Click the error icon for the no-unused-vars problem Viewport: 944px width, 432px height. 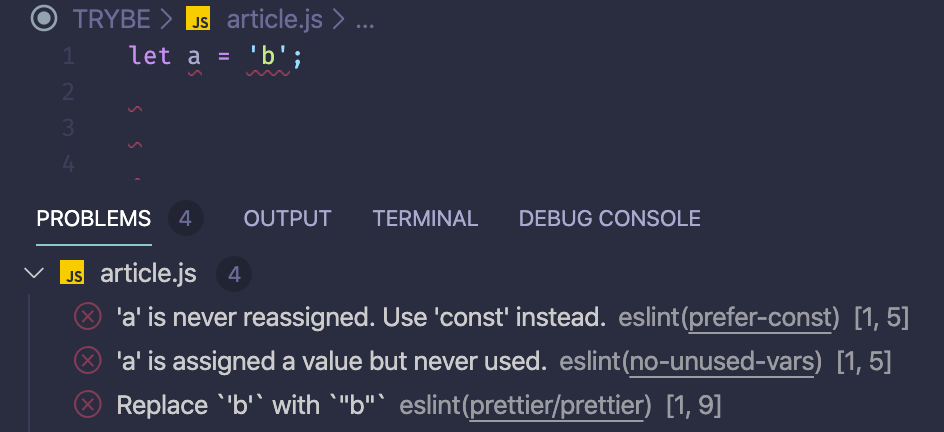coord(88,360)
